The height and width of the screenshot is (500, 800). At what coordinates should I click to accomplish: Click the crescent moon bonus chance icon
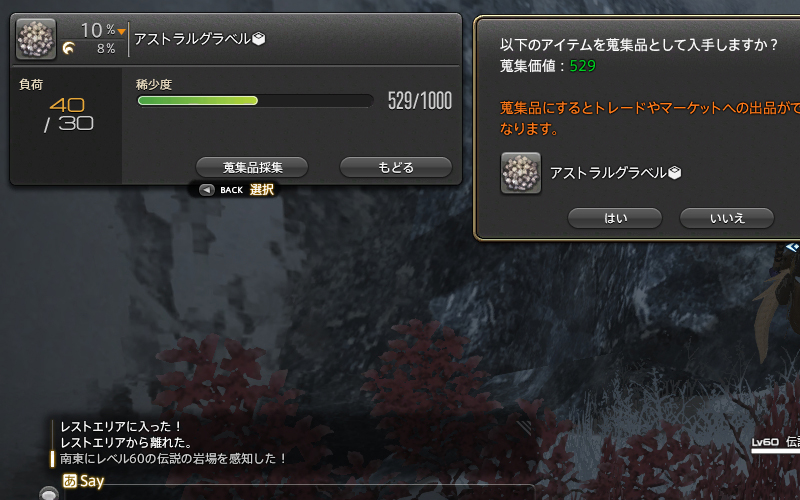[x=68, y=48]
